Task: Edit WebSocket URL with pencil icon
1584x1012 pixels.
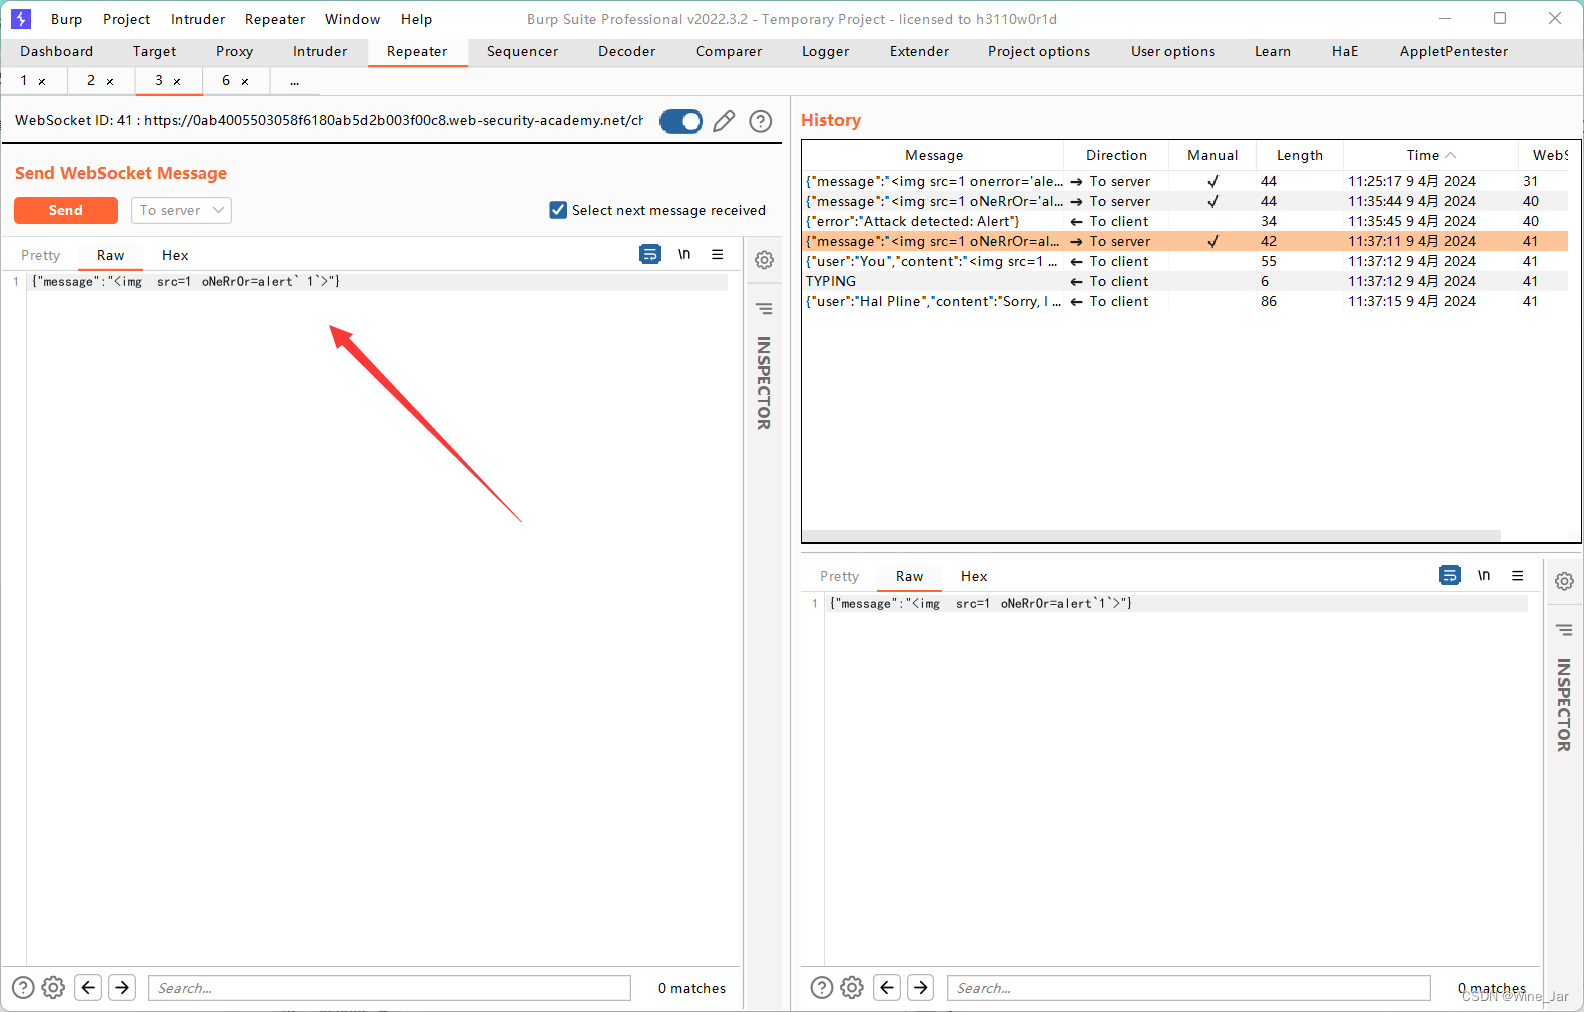Action: [724, 121]
